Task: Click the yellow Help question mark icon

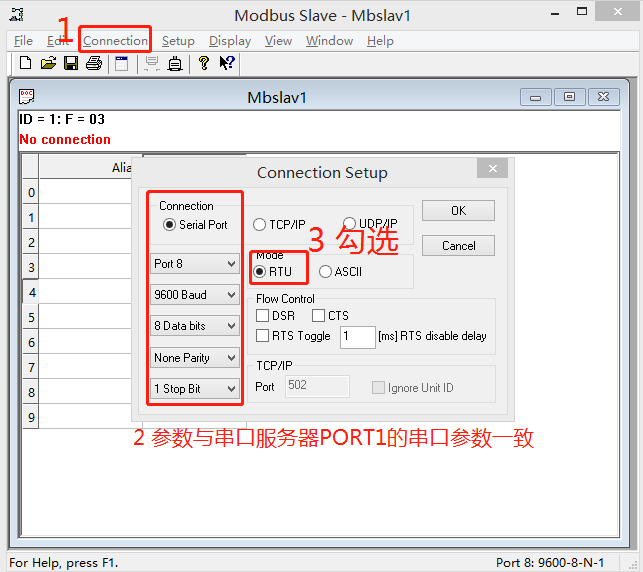Action: click(x=204, y=63)
